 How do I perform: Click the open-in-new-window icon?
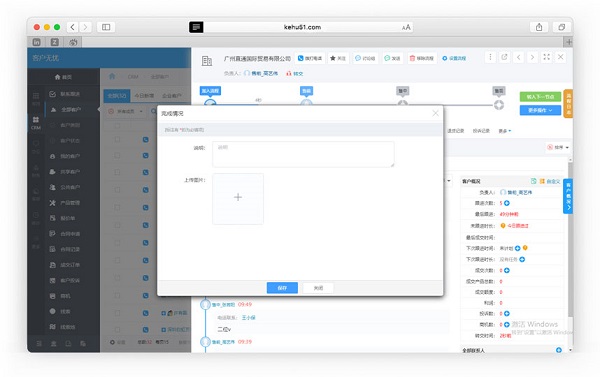click(x=504, y=57)
